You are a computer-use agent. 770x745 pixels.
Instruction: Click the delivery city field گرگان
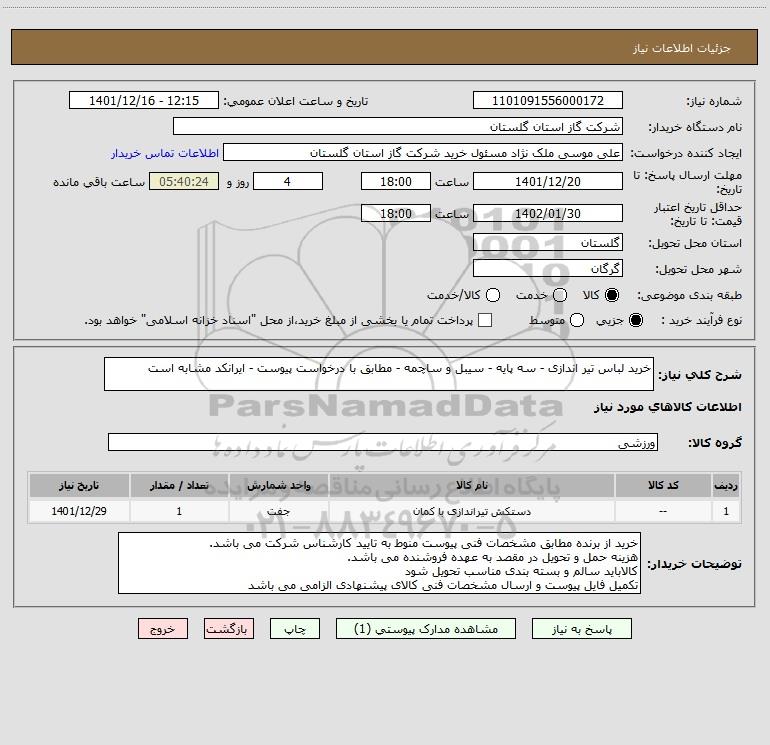pos(548,268)
